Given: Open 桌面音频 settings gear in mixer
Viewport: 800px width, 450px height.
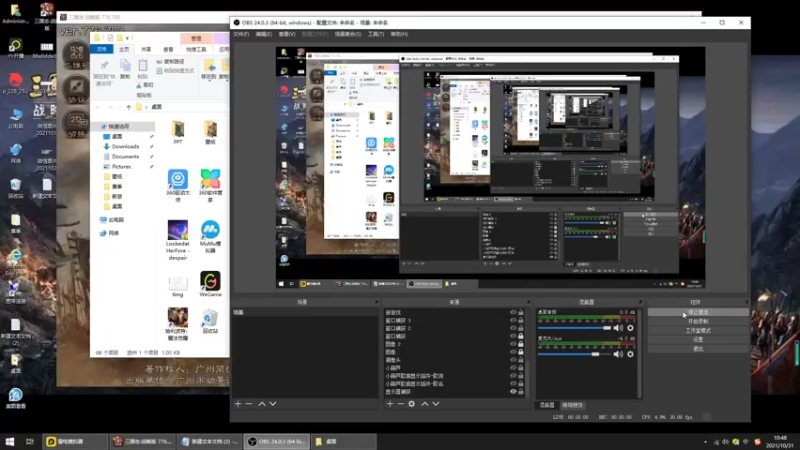Looking at the screenshot, I should point(631,328).
